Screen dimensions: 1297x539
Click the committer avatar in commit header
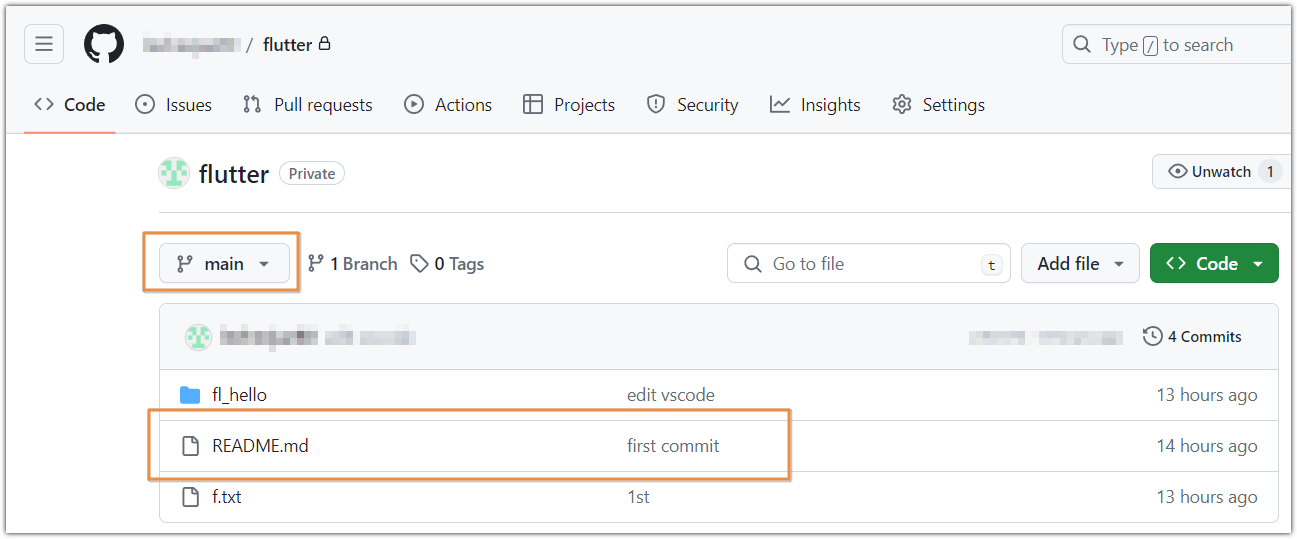pyautogui.click(x=198, y=337)
